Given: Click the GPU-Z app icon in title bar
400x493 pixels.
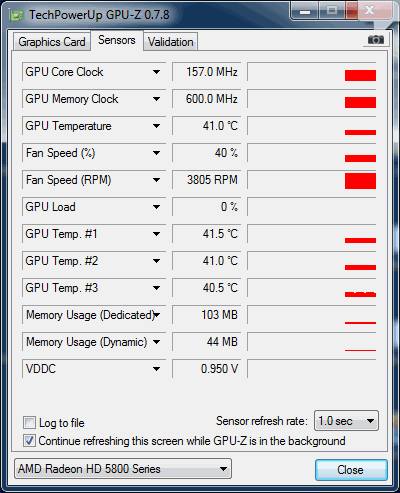Looking at the screenshot, I should tap(16, 15).
